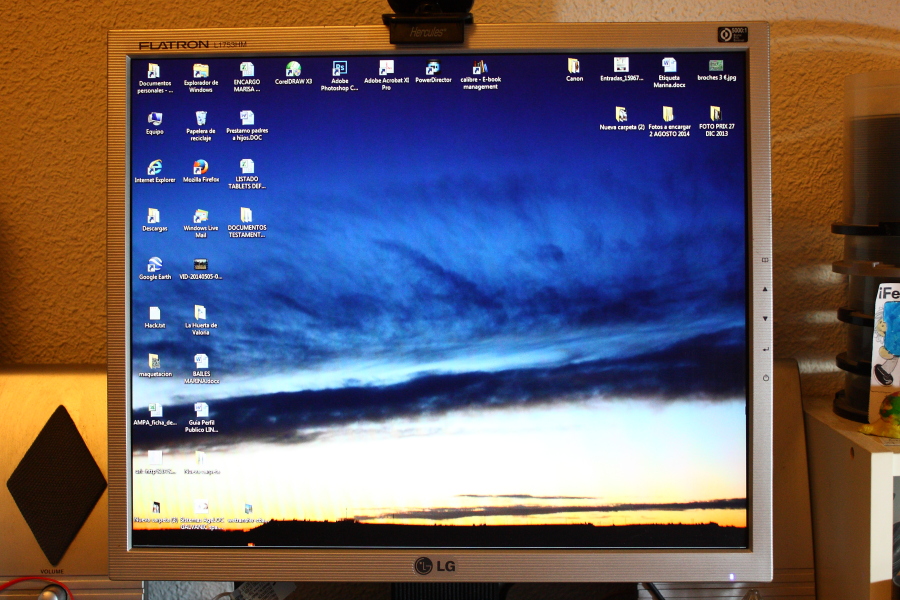The image size is (900, 600).
Task: Select the maquetacion folder icon
Action: pyautogui.click(x=155, y=365)
